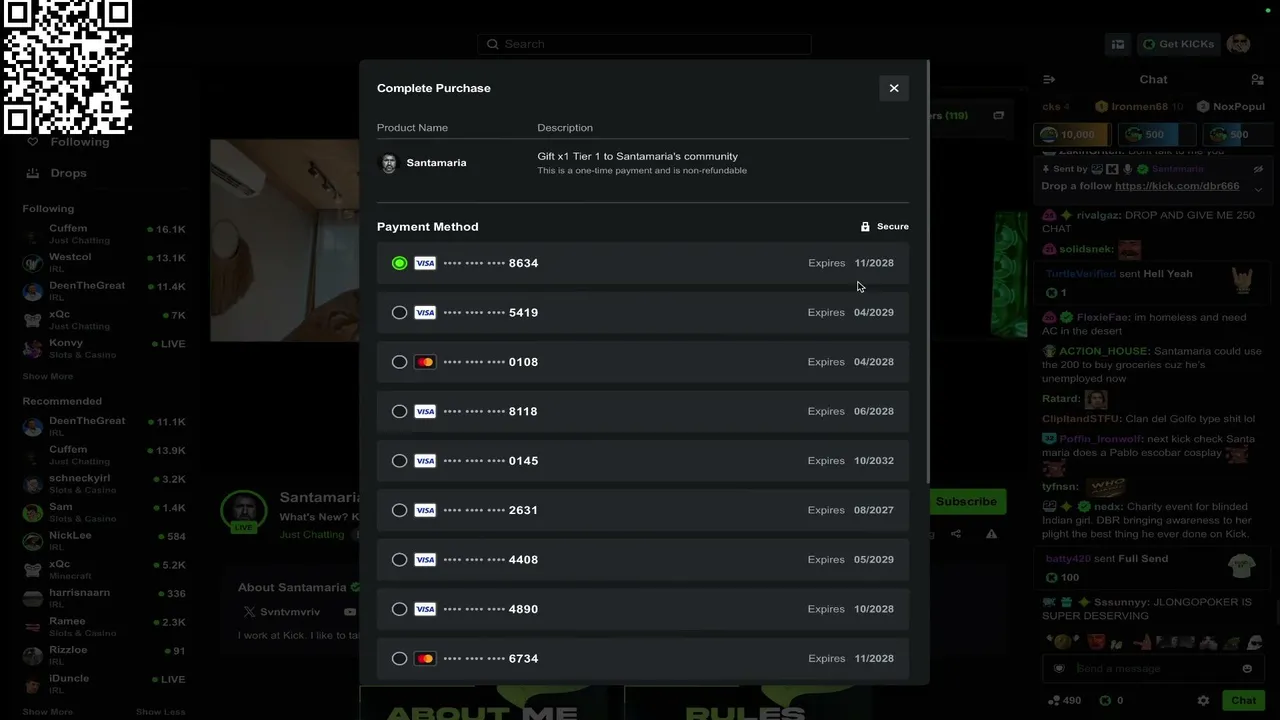
Task: Click the Get KICKs button
Action: point(1179,44)
